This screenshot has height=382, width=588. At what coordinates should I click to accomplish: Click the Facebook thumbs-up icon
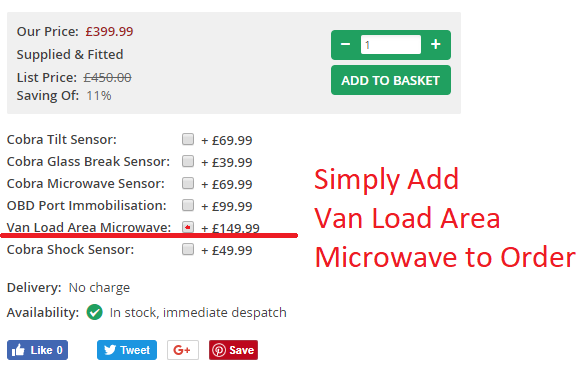18,350
